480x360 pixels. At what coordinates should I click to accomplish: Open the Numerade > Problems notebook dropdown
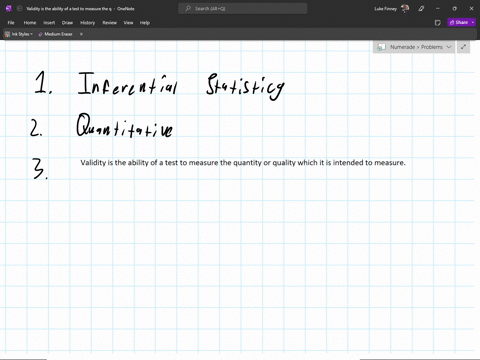click(x=414, y=47)
